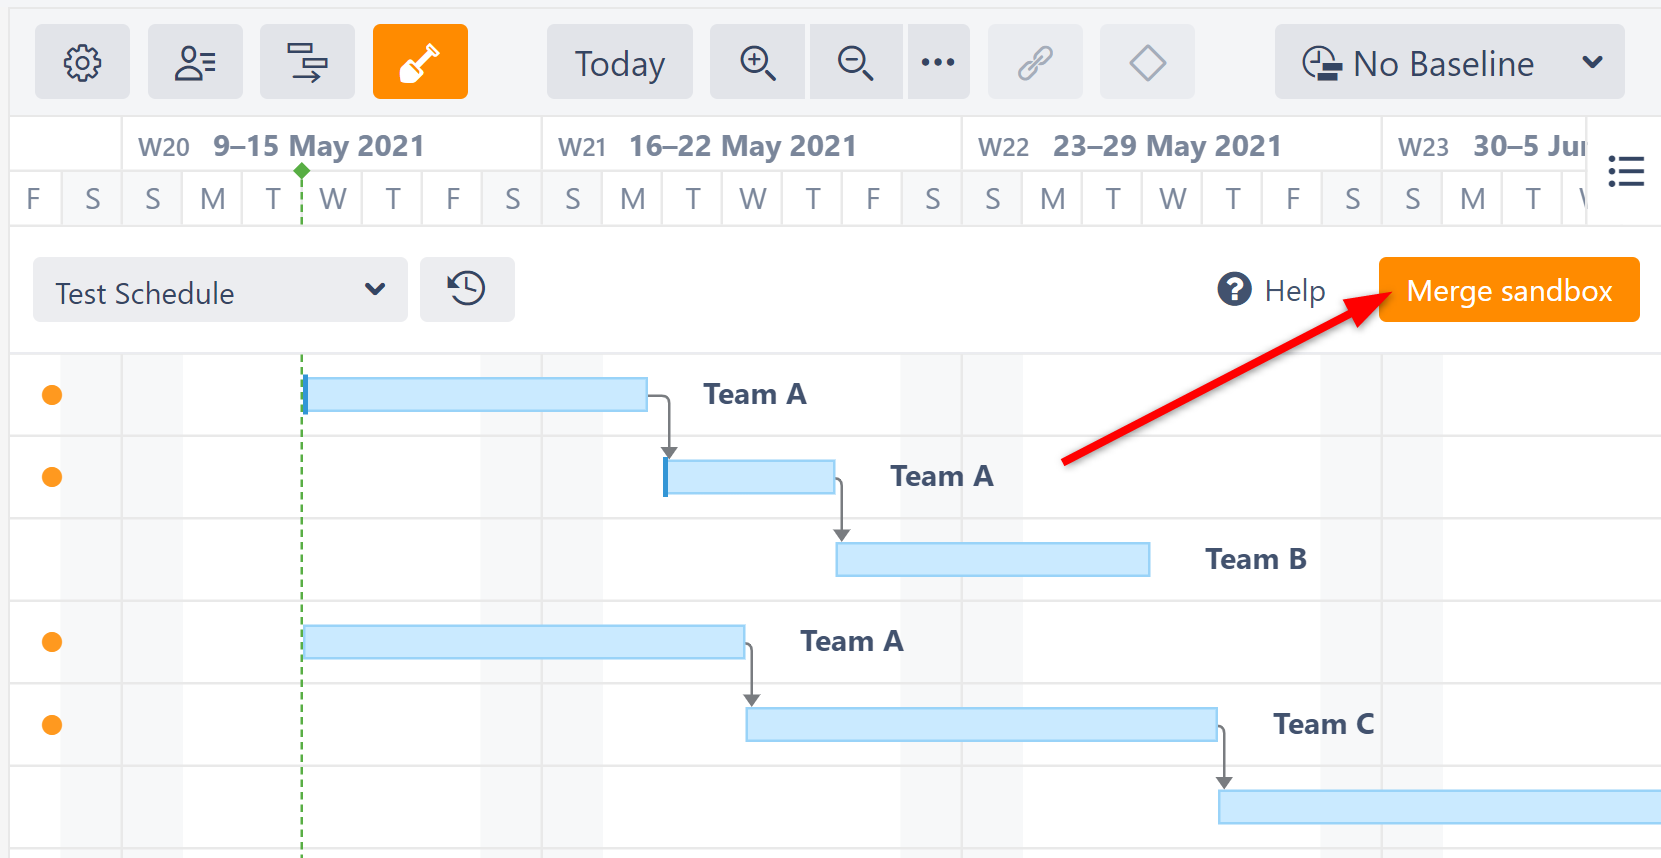The height and width of the screenshot is (858, 1661).
Task: Zoom out of the timeline
Action: pos(855,62)
